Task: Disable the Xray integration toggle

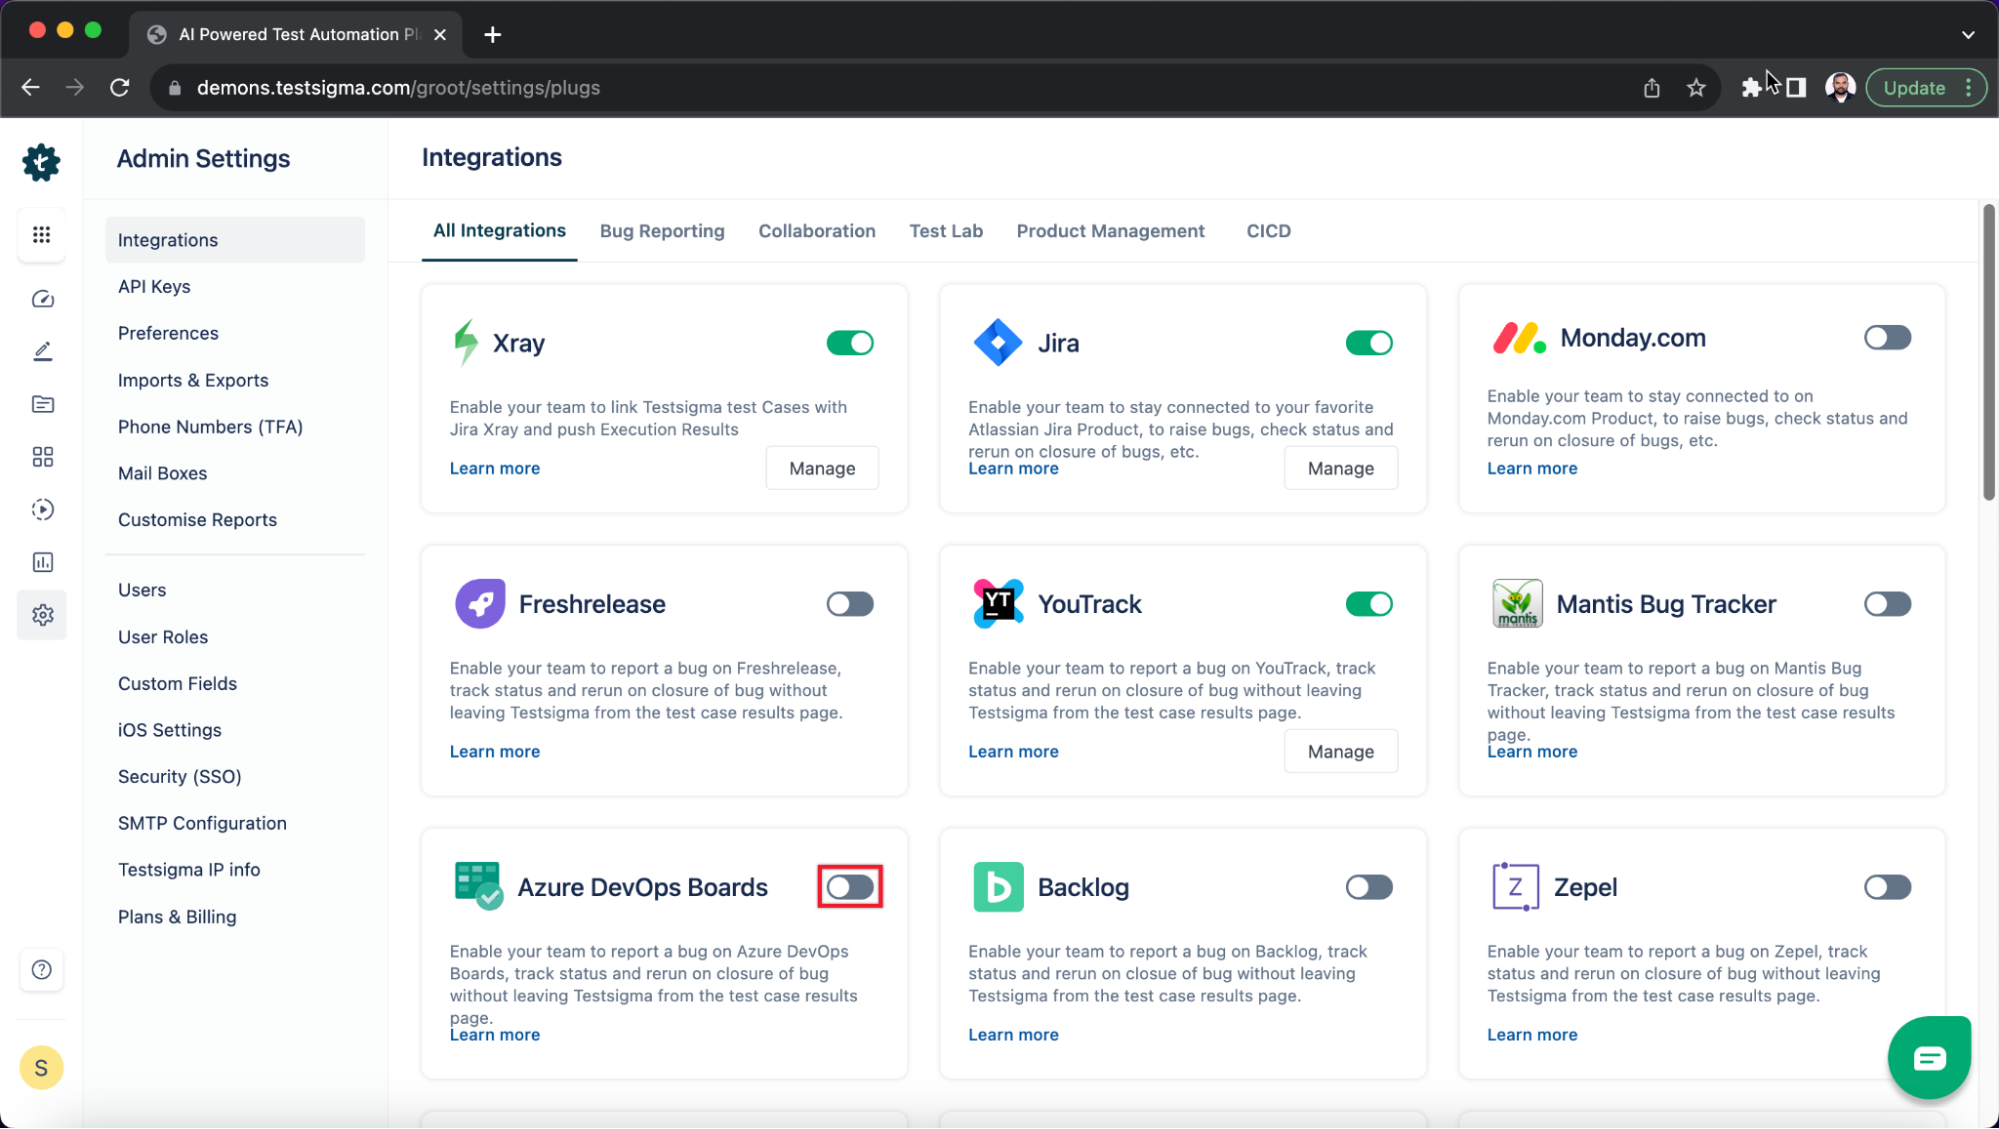Action: (x=850, y=343)
